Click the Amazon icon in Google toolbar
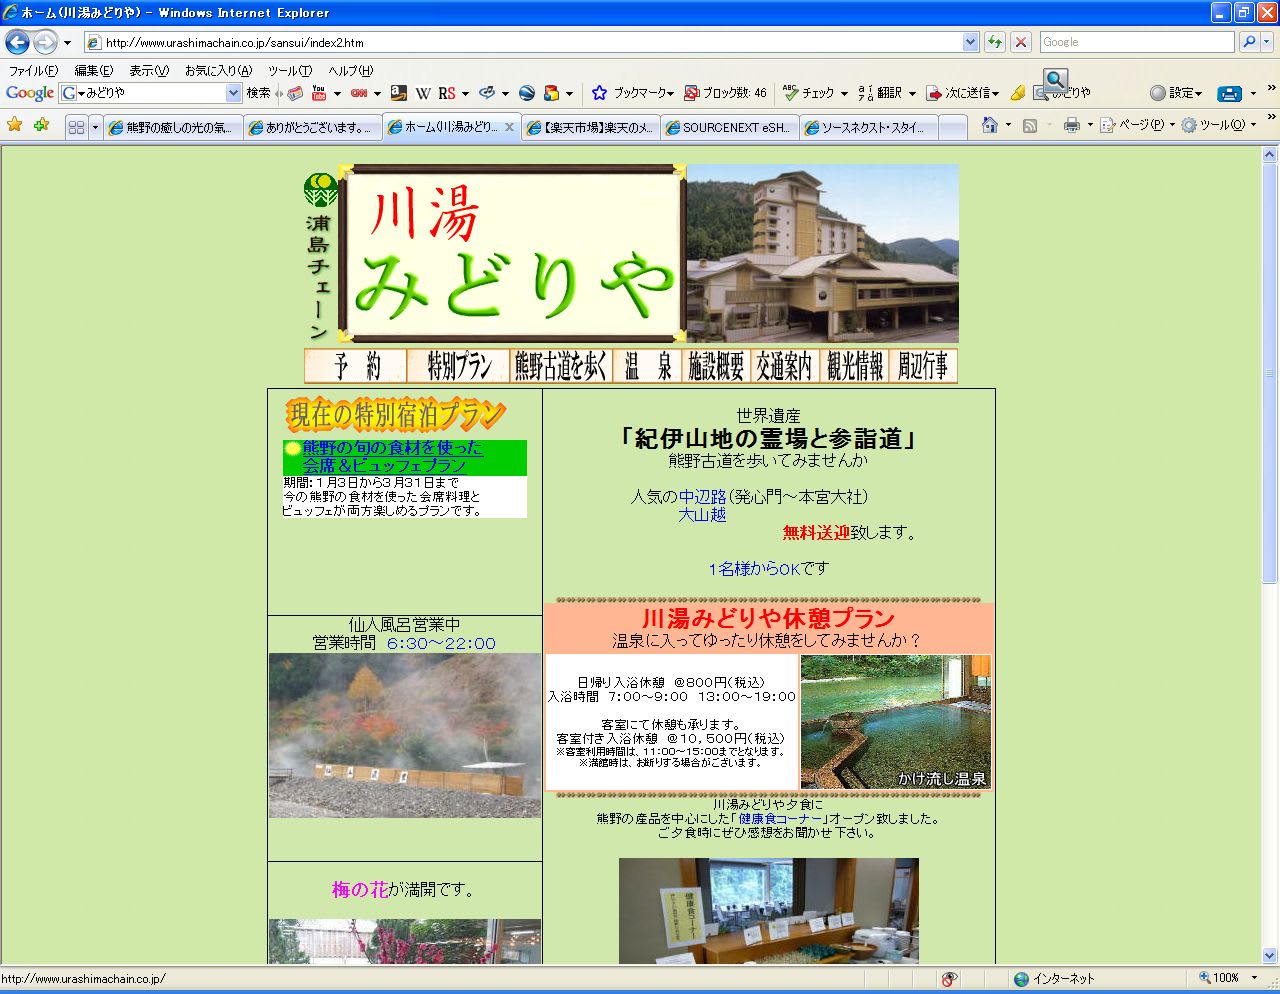Screen dimensions: 1280x994 (398, 93)
